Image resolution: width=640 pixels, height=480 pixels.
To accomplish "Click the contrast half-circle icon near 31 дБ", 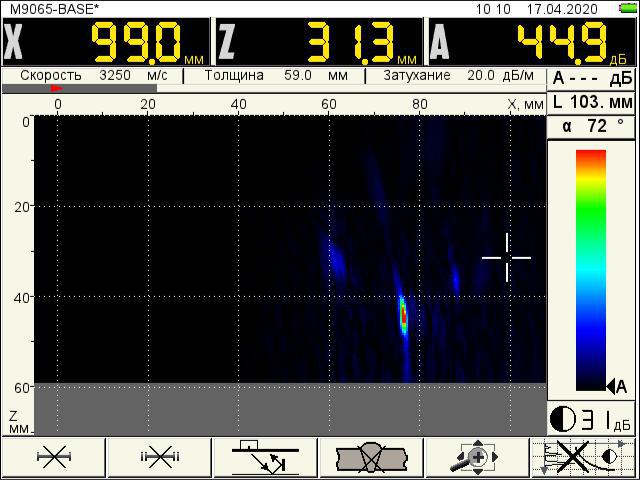I will 563,420.
